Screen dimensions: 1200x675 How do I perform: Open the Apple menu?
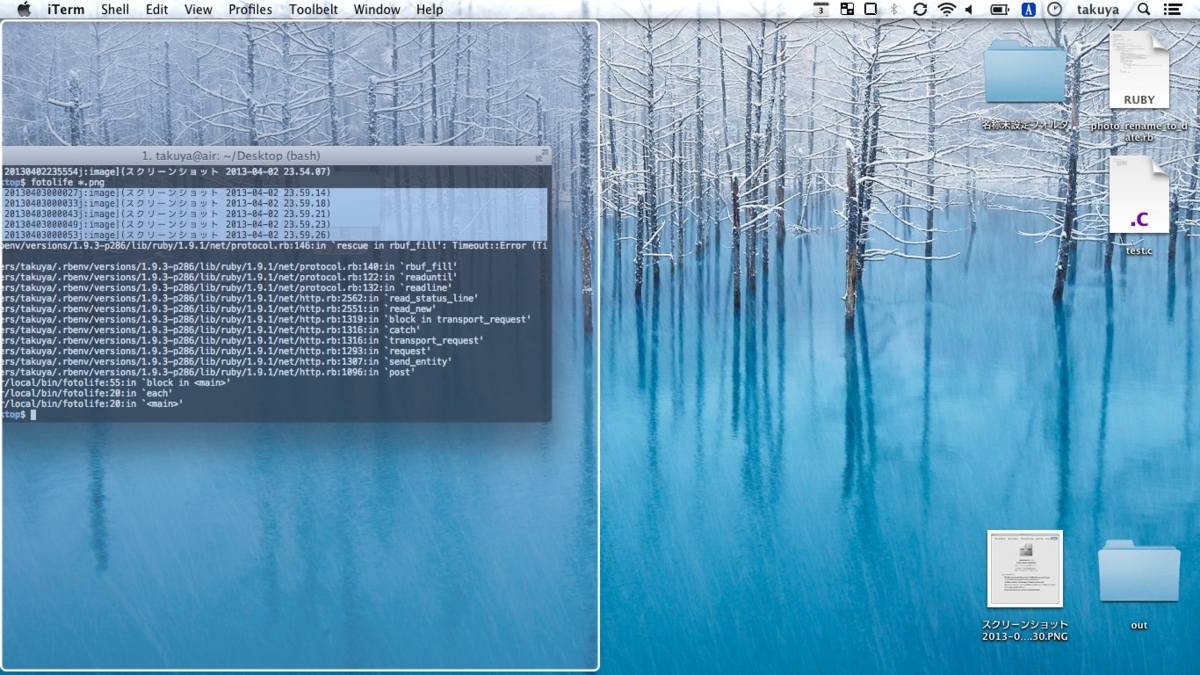coord(24,9)
